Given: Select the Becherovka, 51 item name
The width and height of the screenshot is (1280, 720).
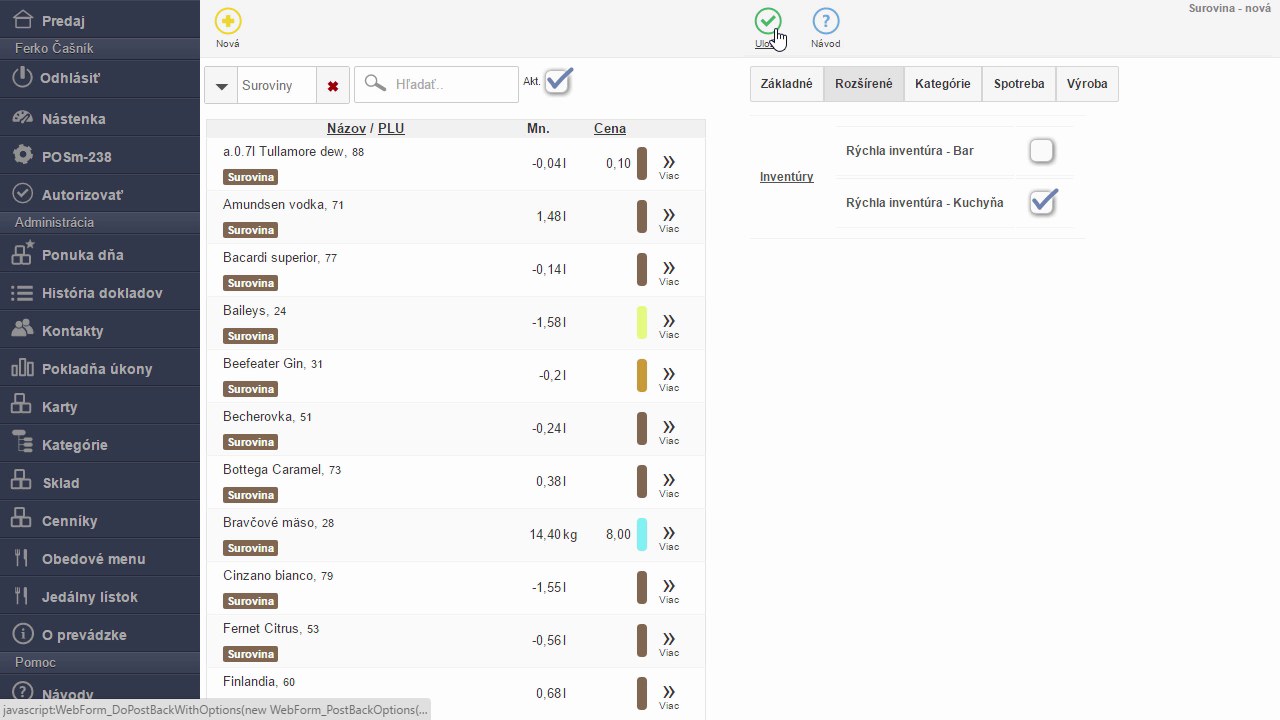Looking at the screenshot, I should click(x=267, y=417).
